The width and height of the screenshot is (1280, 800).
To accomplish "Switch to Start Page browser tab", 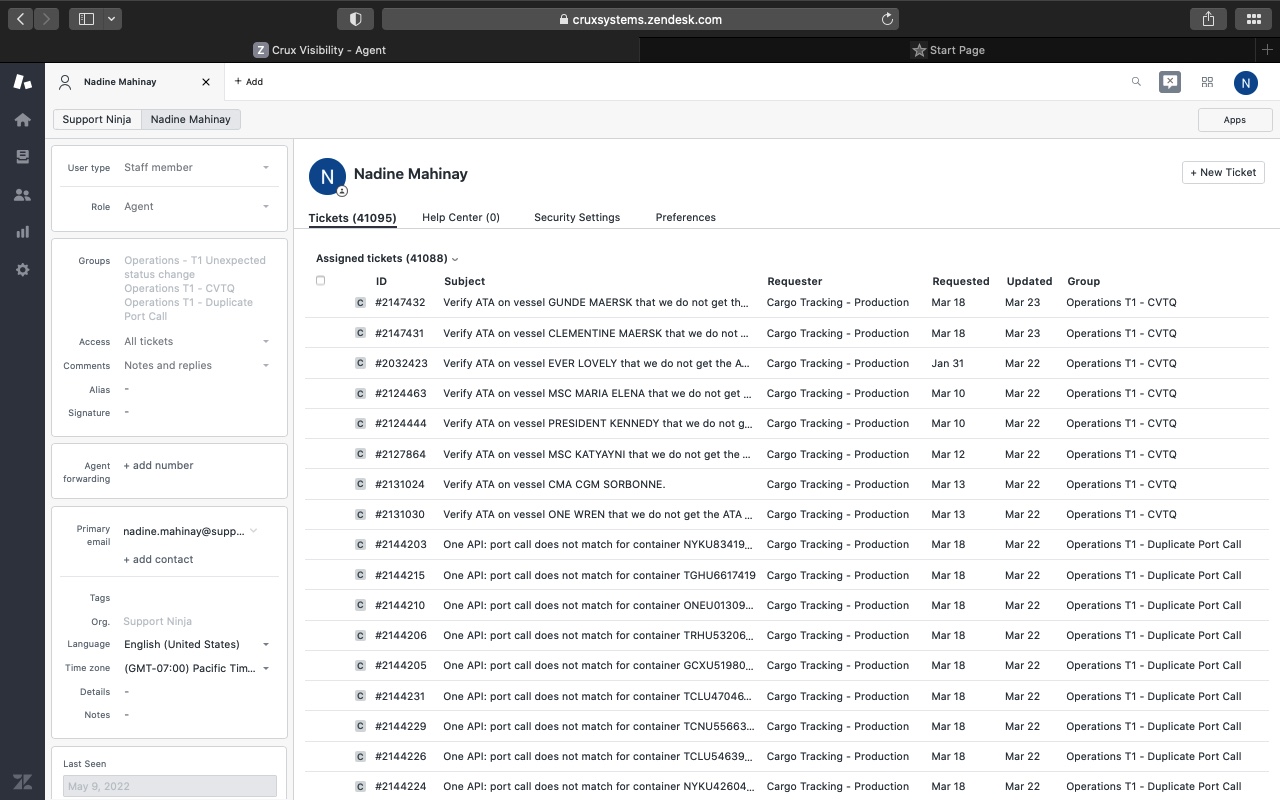I will (x=948, y=50).
